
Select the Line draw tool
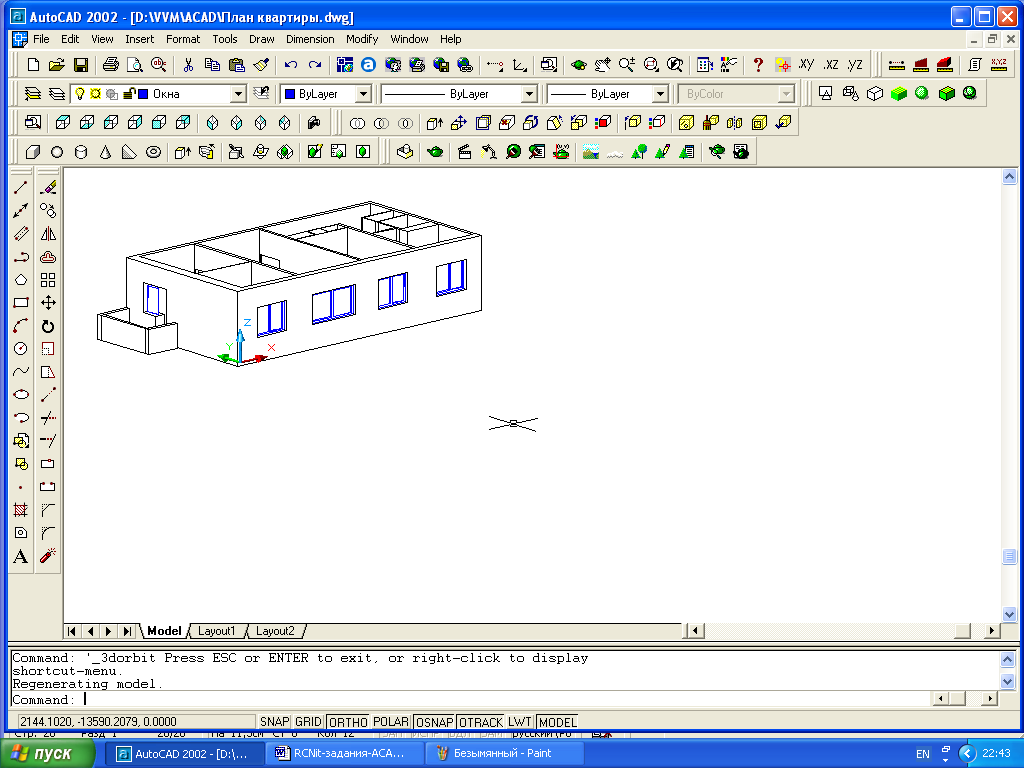20,188
